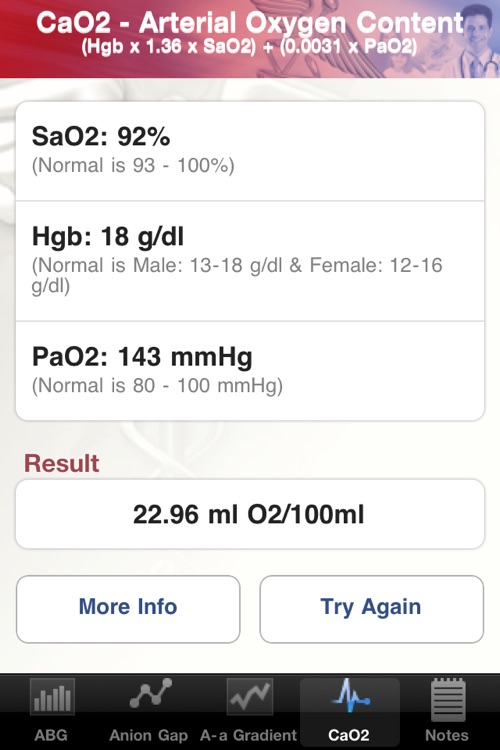The height and width of the screenshot is (750, 500).
Task: Tap the CaO2 formula subtitle in header
Action: [249, 47]
